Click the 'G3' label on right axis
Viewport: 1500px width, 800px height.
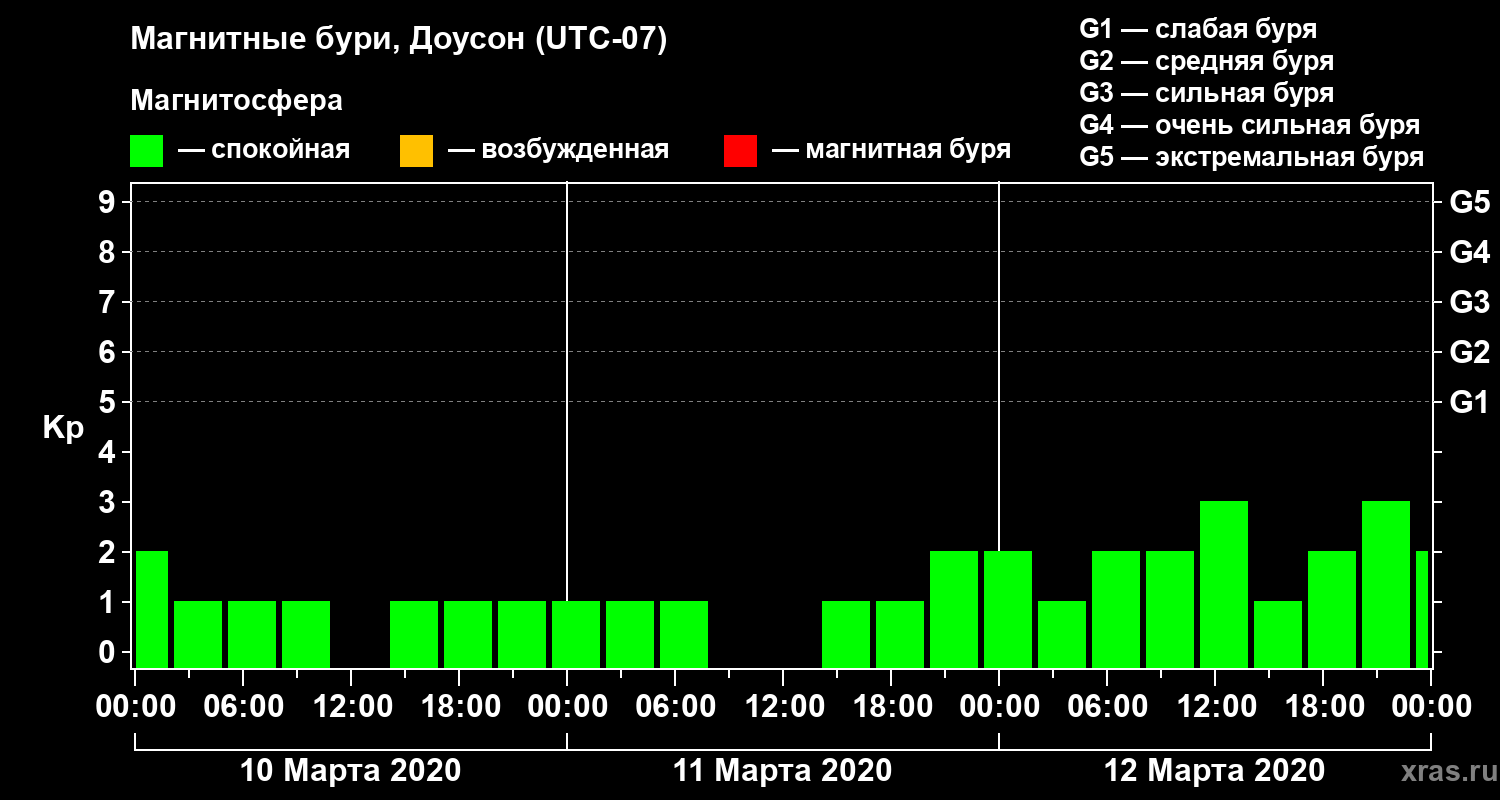pos(1469,302)
